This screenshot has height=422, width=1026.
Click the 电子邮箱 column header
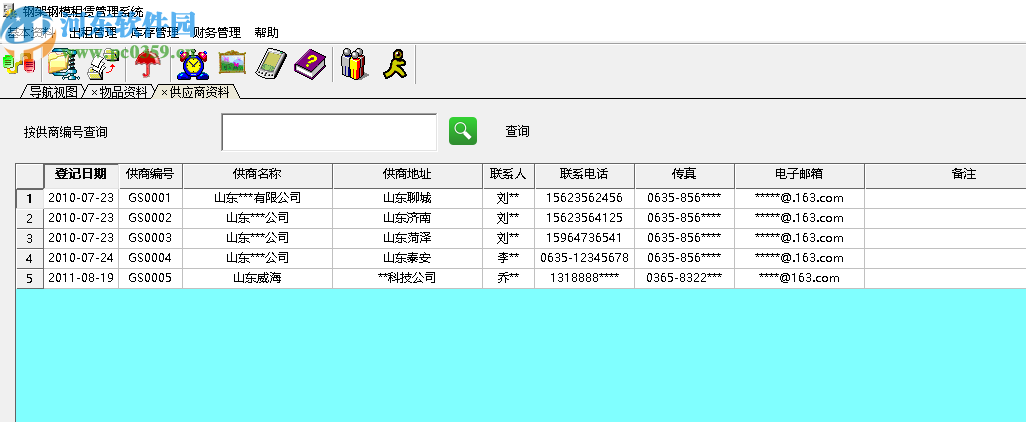[800, 174]
